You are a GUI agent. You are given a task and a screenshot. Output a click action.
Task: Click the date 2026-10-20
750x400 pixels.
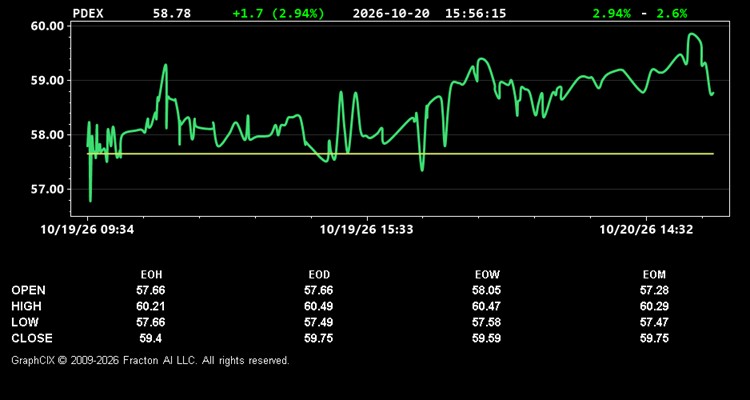[x=391, y=13]
